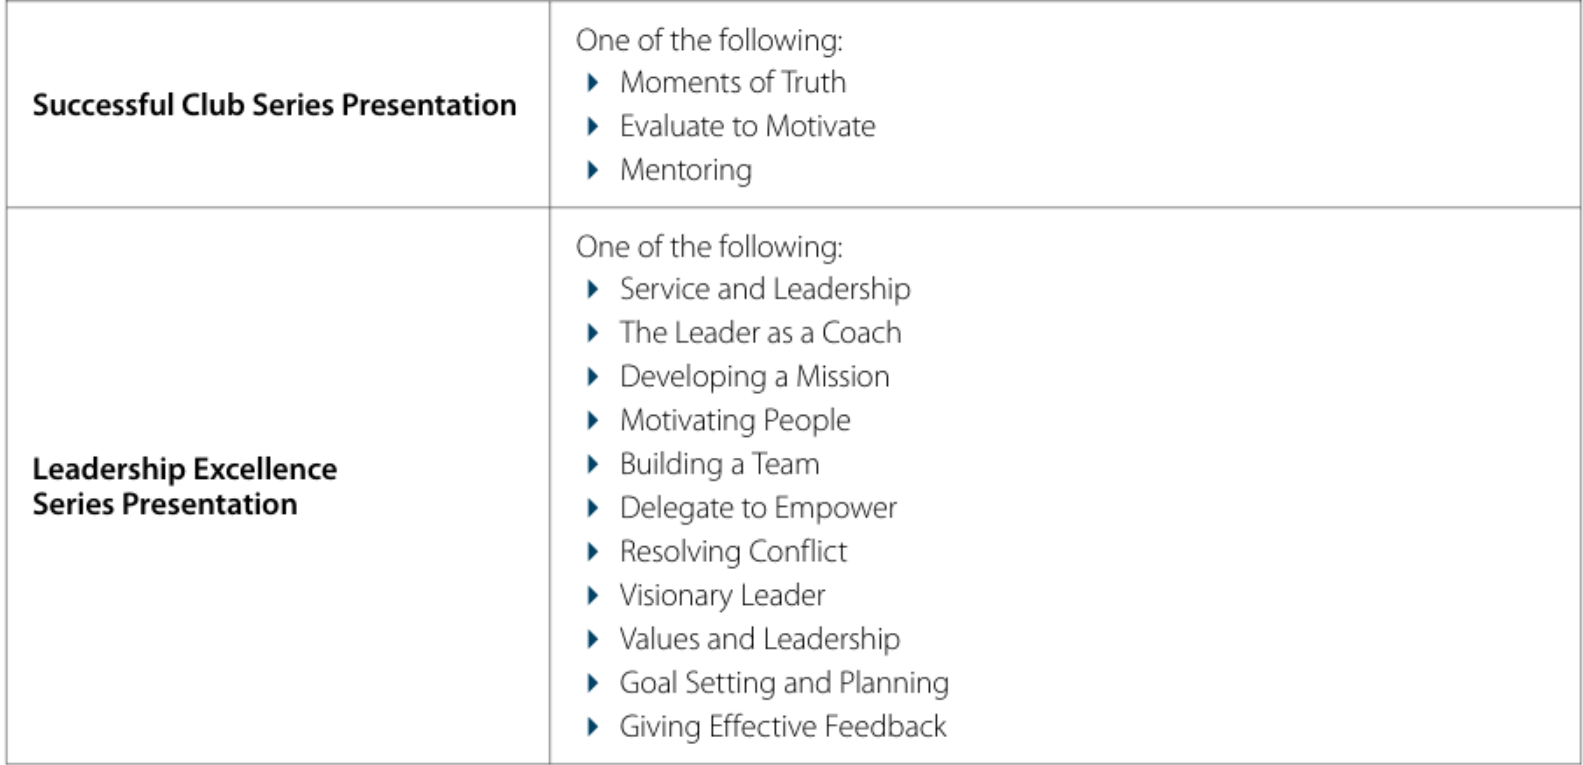The width and height of the screenshot is (1583, 765).
Task: Click 'One of the following:' above Service and Leadership
Action: point(709,247)
